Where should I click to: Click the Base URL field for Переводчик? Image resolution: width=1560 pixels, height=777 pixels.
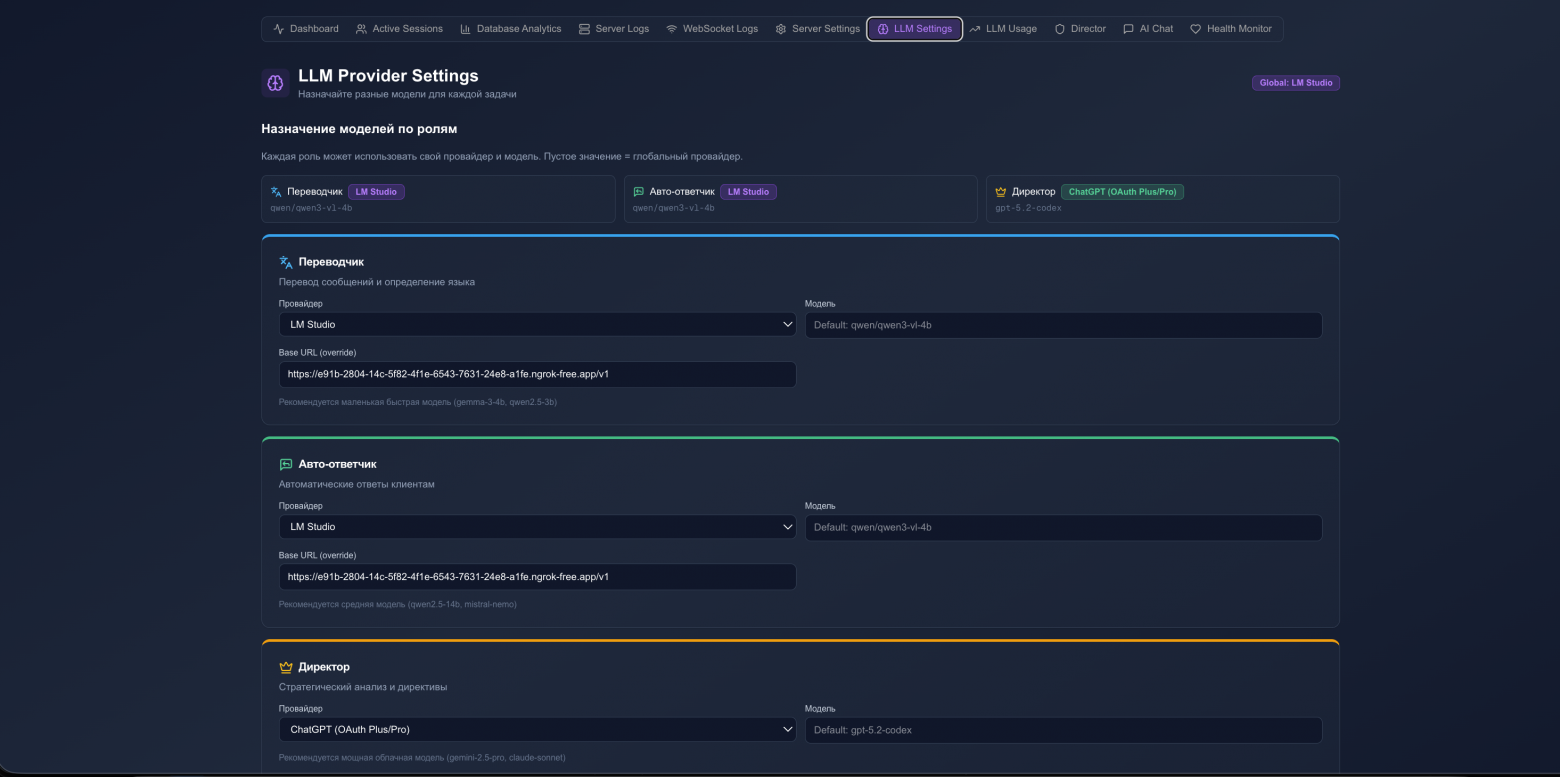(x=537, y=374)
